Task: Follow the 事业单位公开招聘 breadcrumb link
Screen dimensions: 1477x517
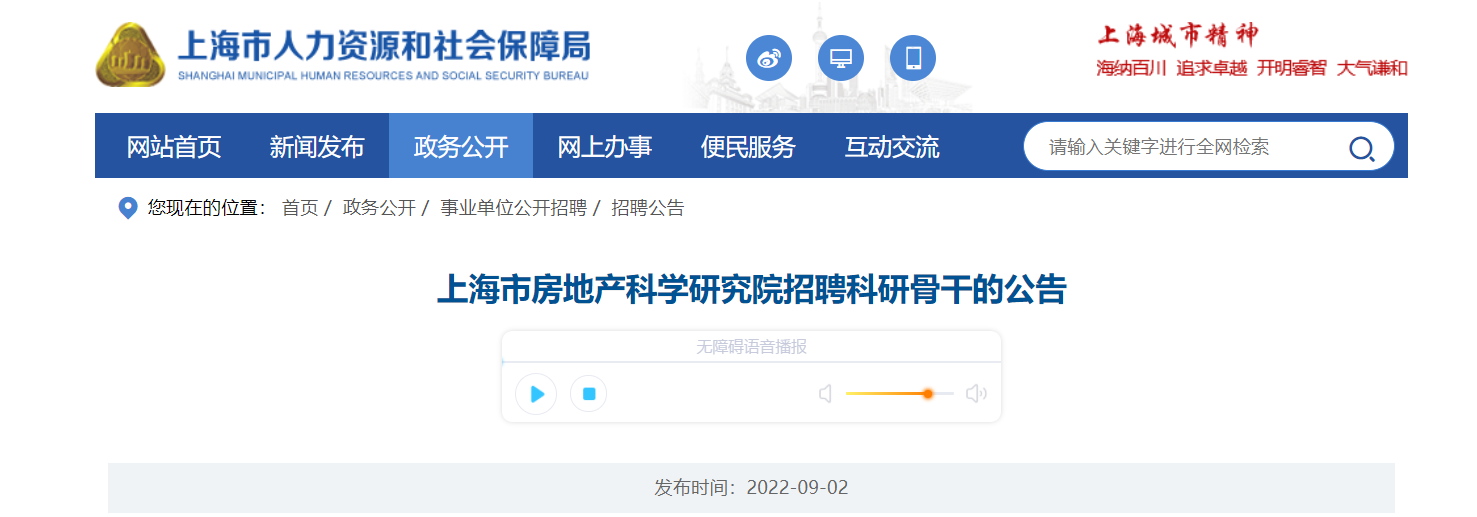Action: point(513,208)
